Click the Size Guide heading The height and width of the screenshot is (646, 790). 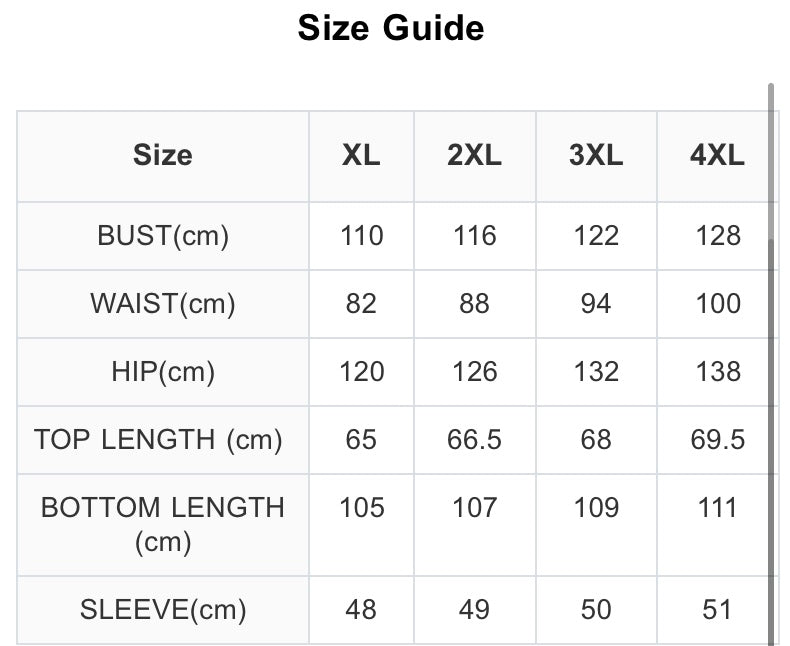point(391,28)
